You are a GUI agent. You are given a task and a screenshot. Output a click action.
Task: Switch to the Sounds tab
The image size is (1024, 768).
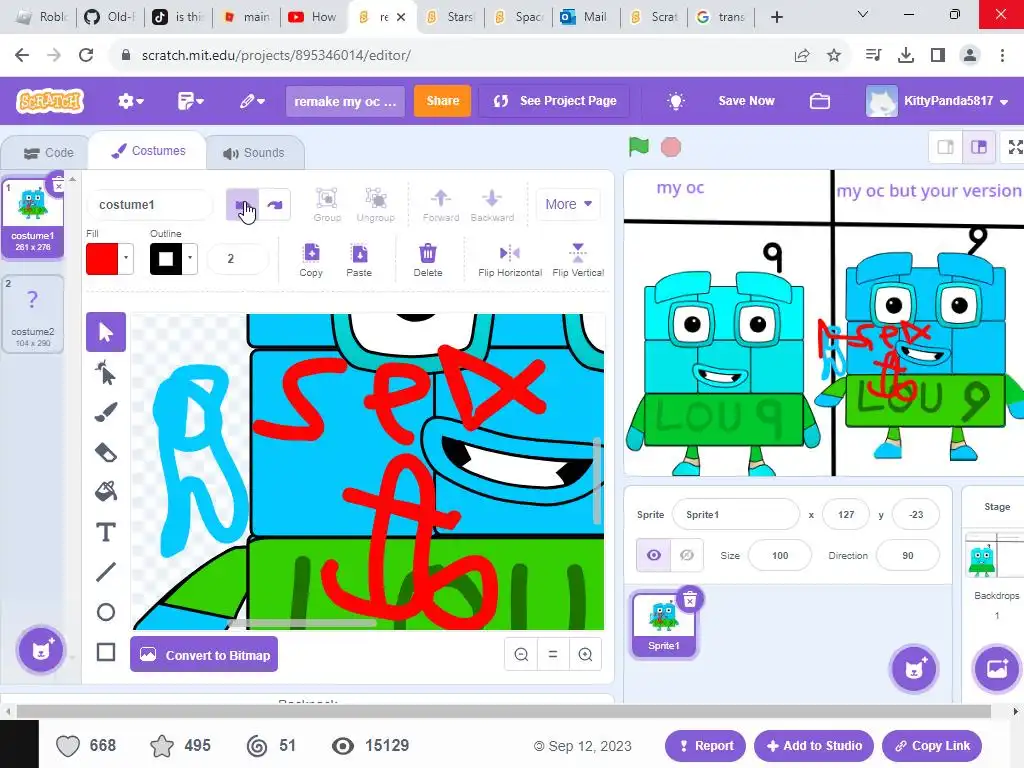[253, 153]
